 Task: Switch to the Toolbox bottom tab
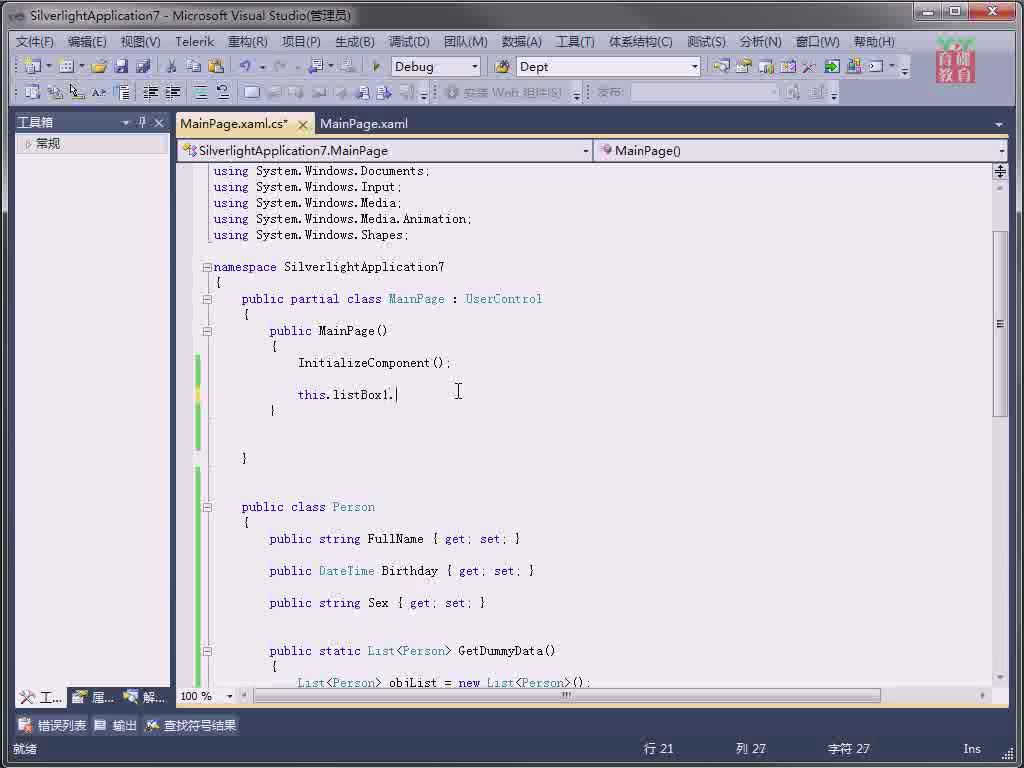tap(40, 697)
